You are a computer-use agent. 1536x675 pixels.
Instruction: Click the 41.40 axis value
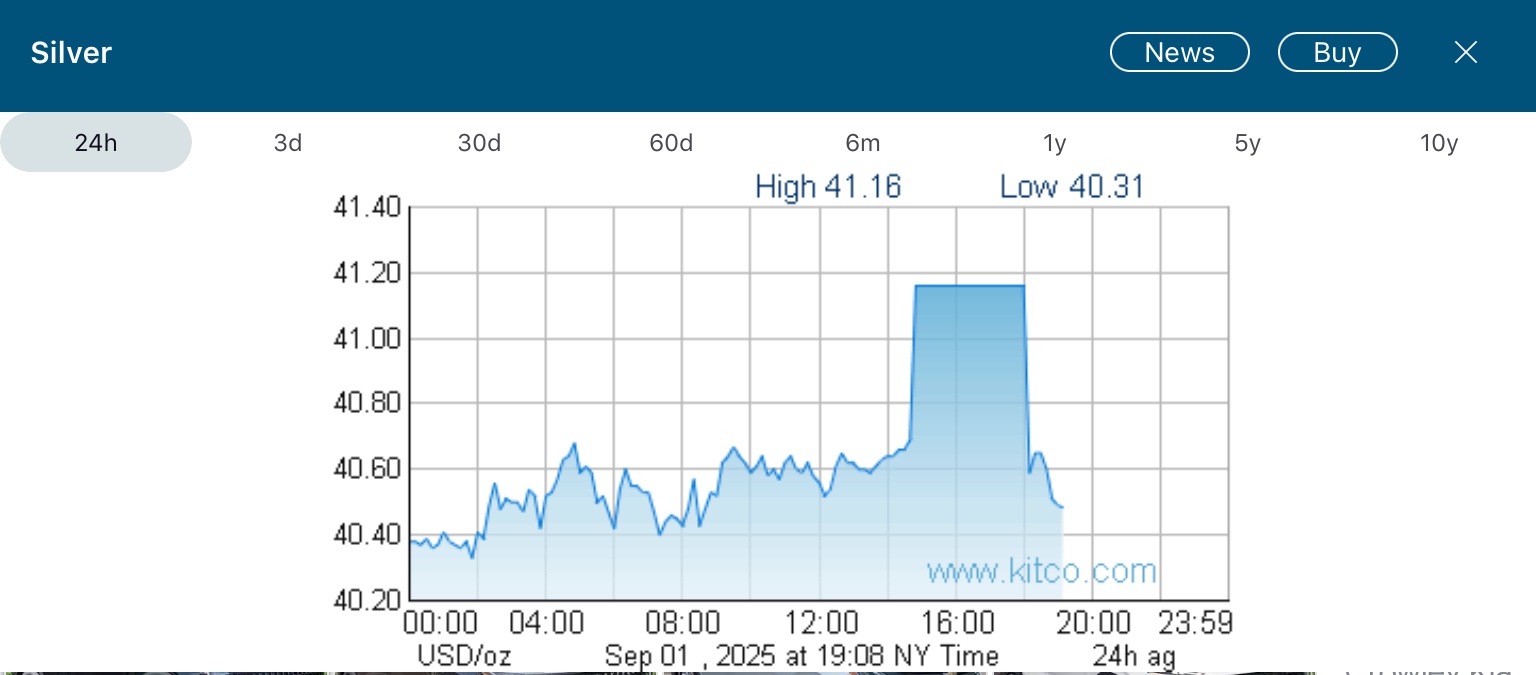click(367, 208)
